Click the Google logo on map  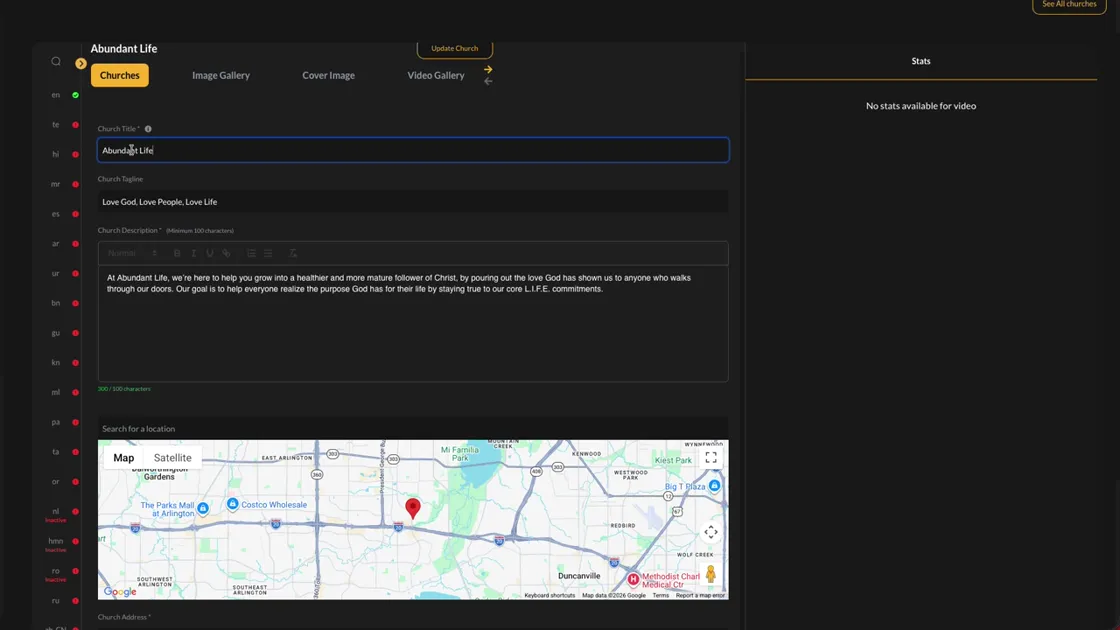pos(120,591)
